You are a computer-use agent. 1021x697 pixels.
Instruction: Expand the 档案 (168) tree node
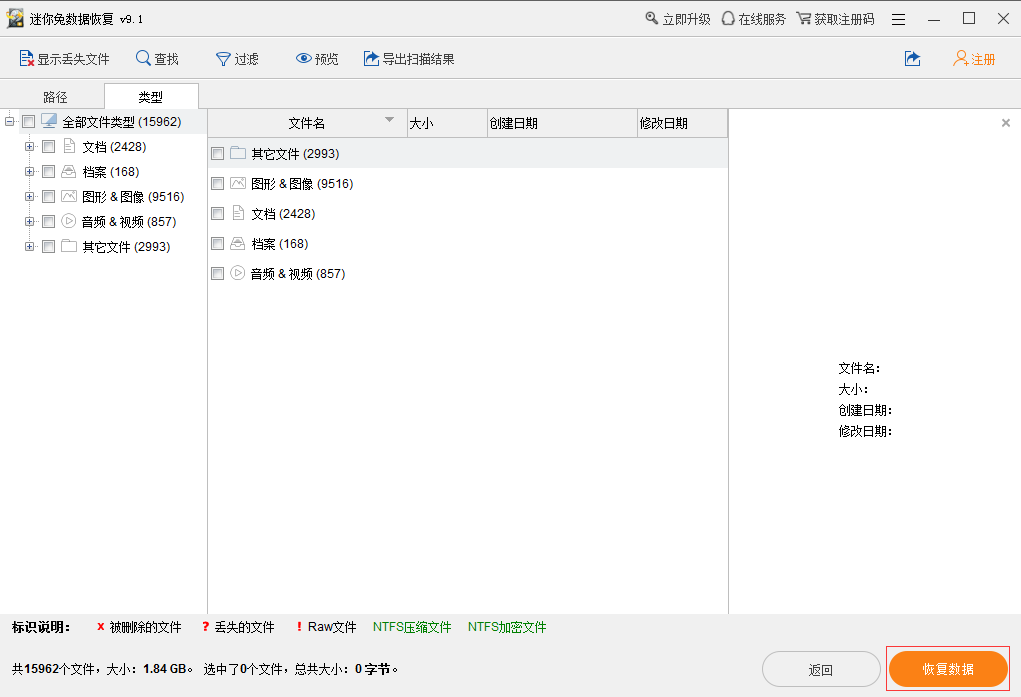(x=29, y=172)
